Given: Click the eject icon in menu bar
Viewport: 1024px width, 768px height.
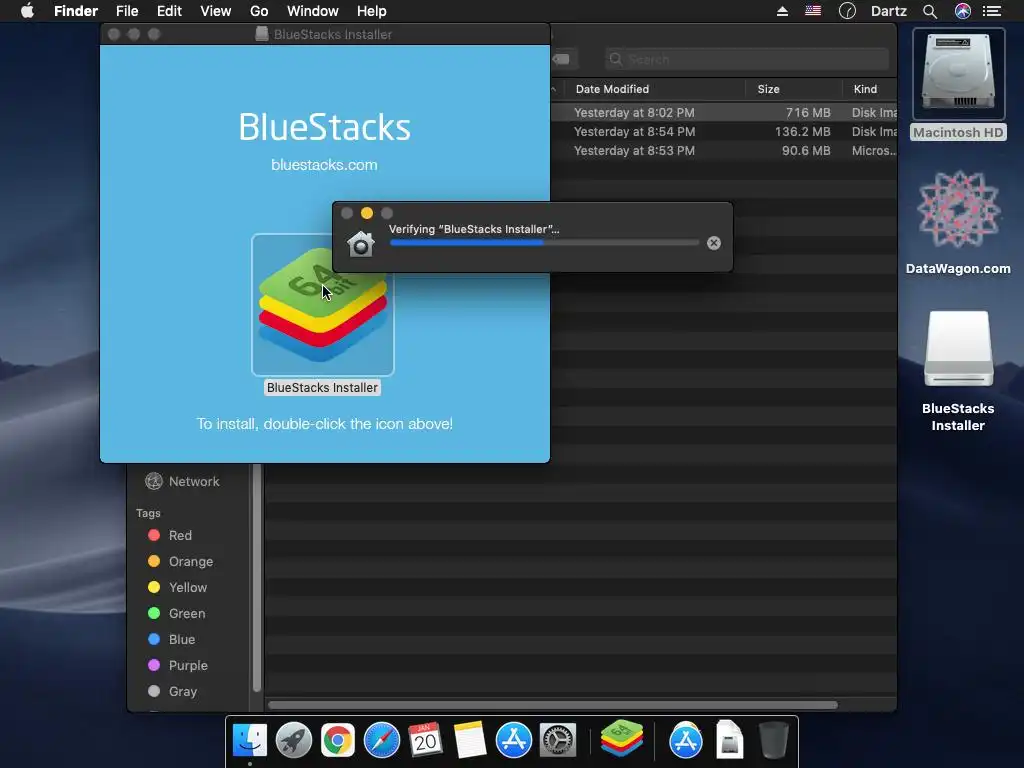Looking at the screenshot, I should [x=782, y=11].
